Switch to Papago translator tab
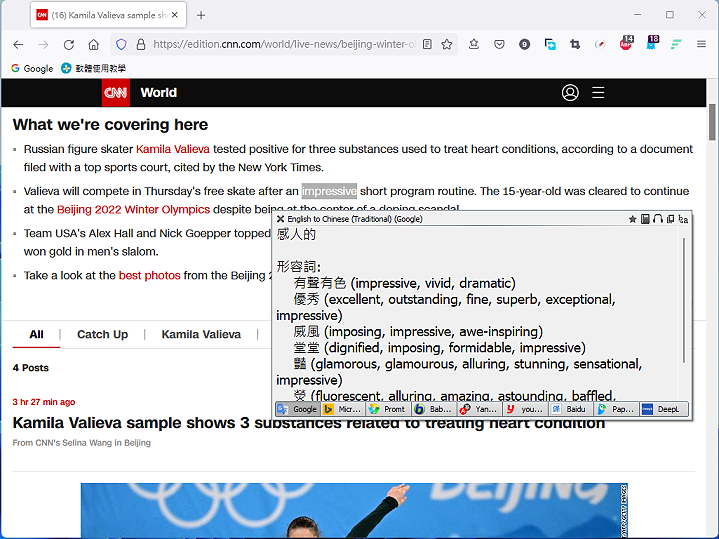The width and height of the screenshot is (719, 539). [x=617, y=409]
